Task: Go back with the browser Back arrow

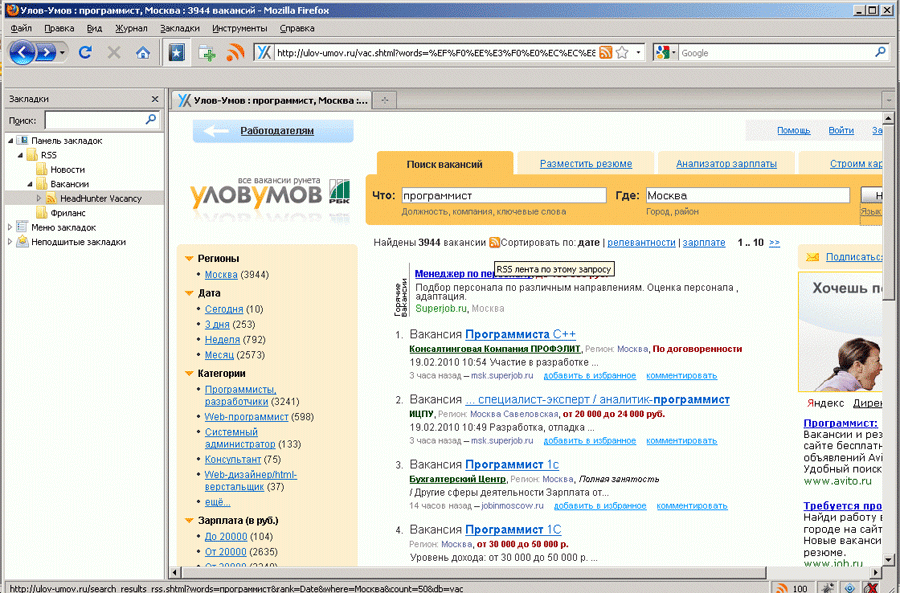Action: click(22, 53)
